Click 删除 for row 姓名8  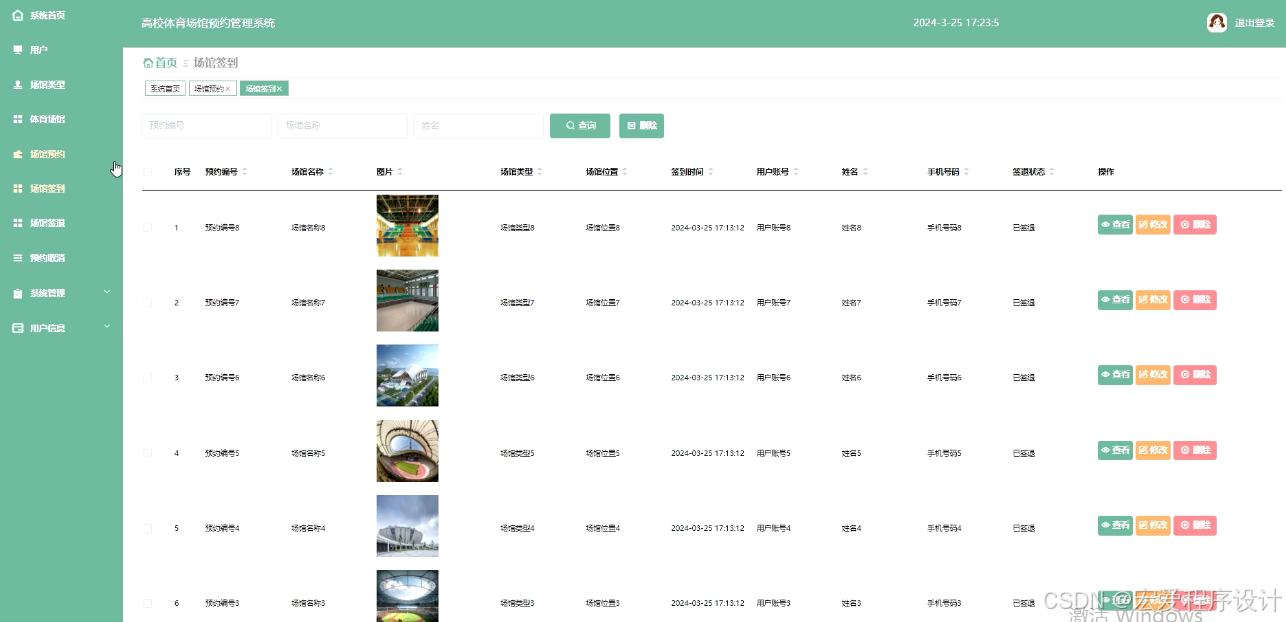[x=1195, y=225]
